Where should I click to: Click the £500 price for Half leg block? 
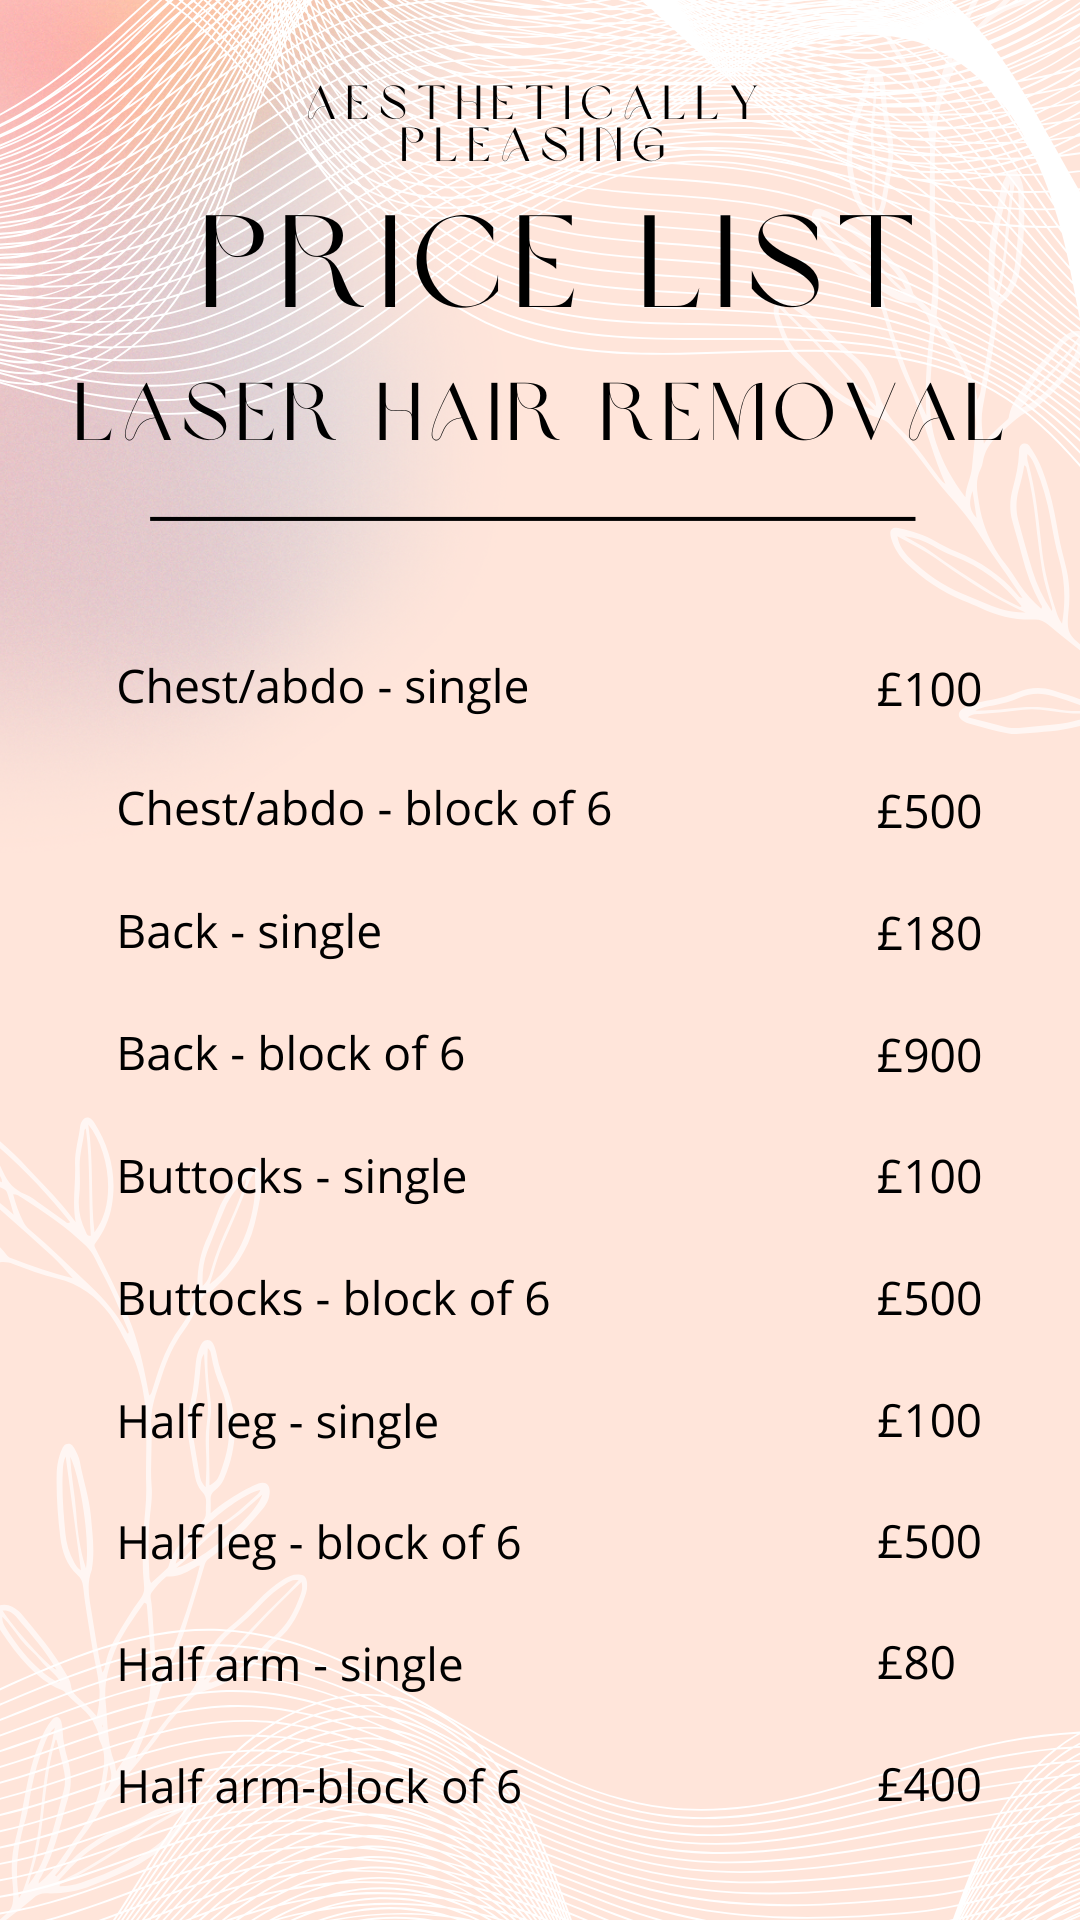(x=929, y=1542)
